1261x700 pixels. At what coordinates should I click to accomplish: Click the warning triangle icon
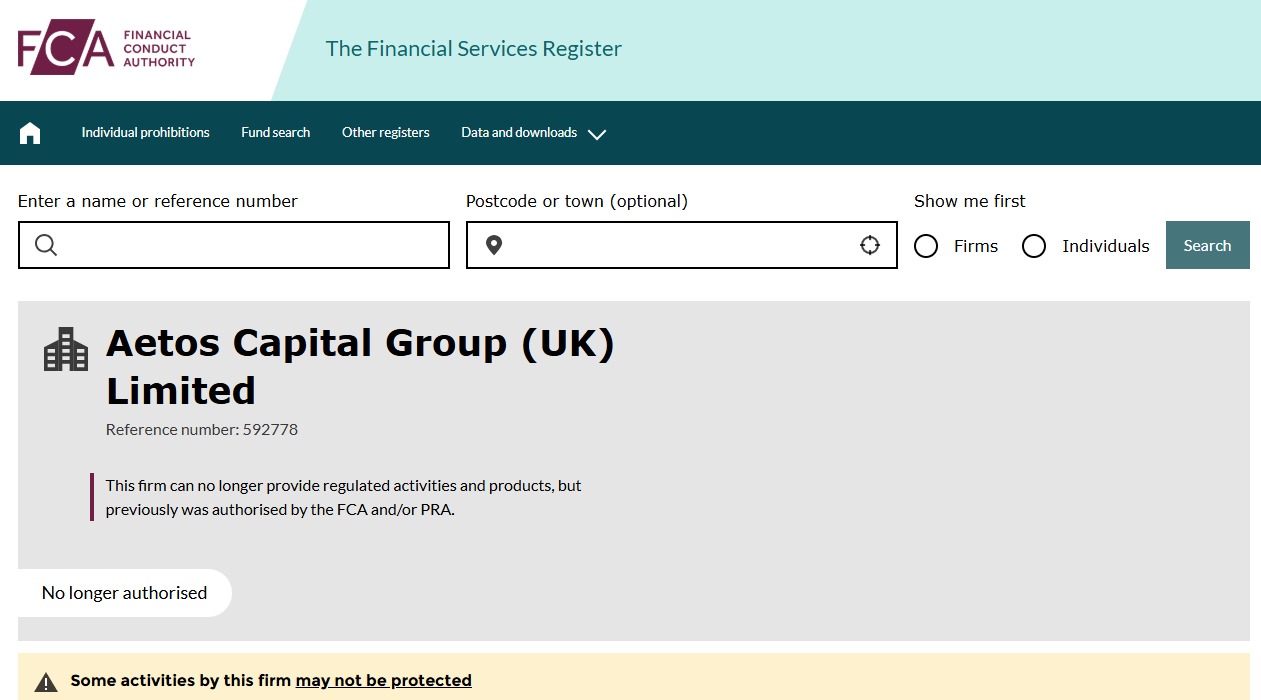tap(46, 682)
